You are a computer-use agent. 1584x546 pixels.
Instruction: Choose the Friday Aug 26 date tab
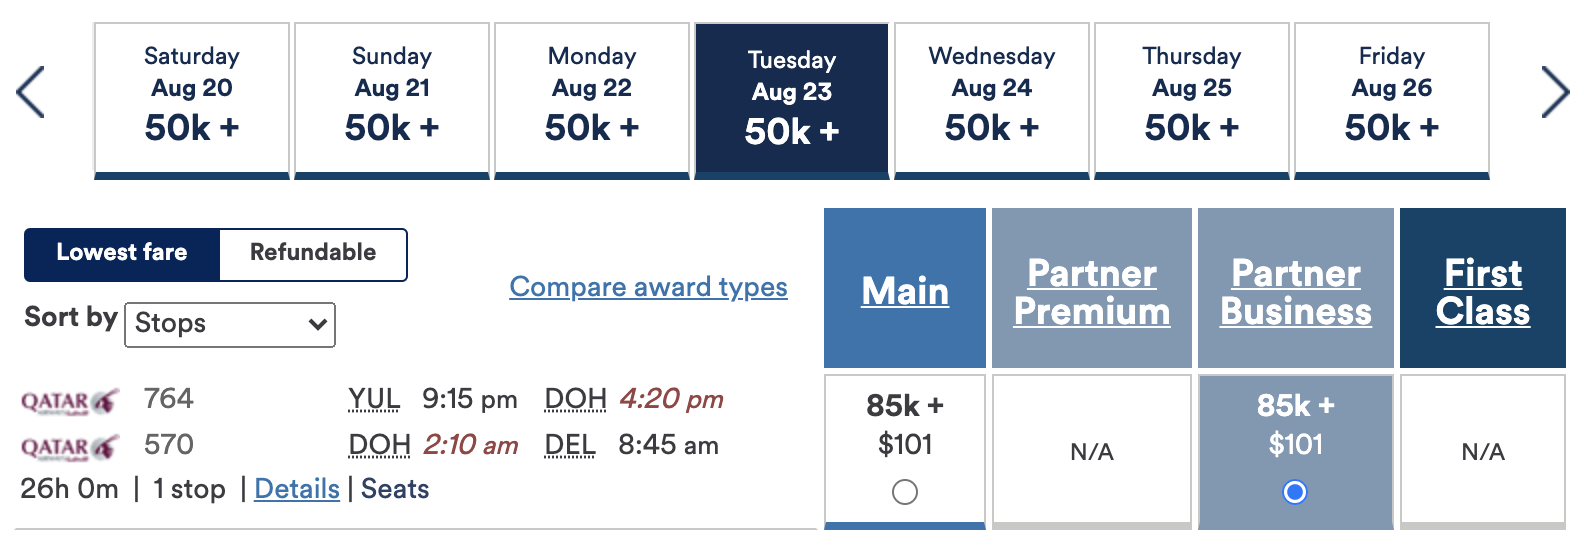1392,100
